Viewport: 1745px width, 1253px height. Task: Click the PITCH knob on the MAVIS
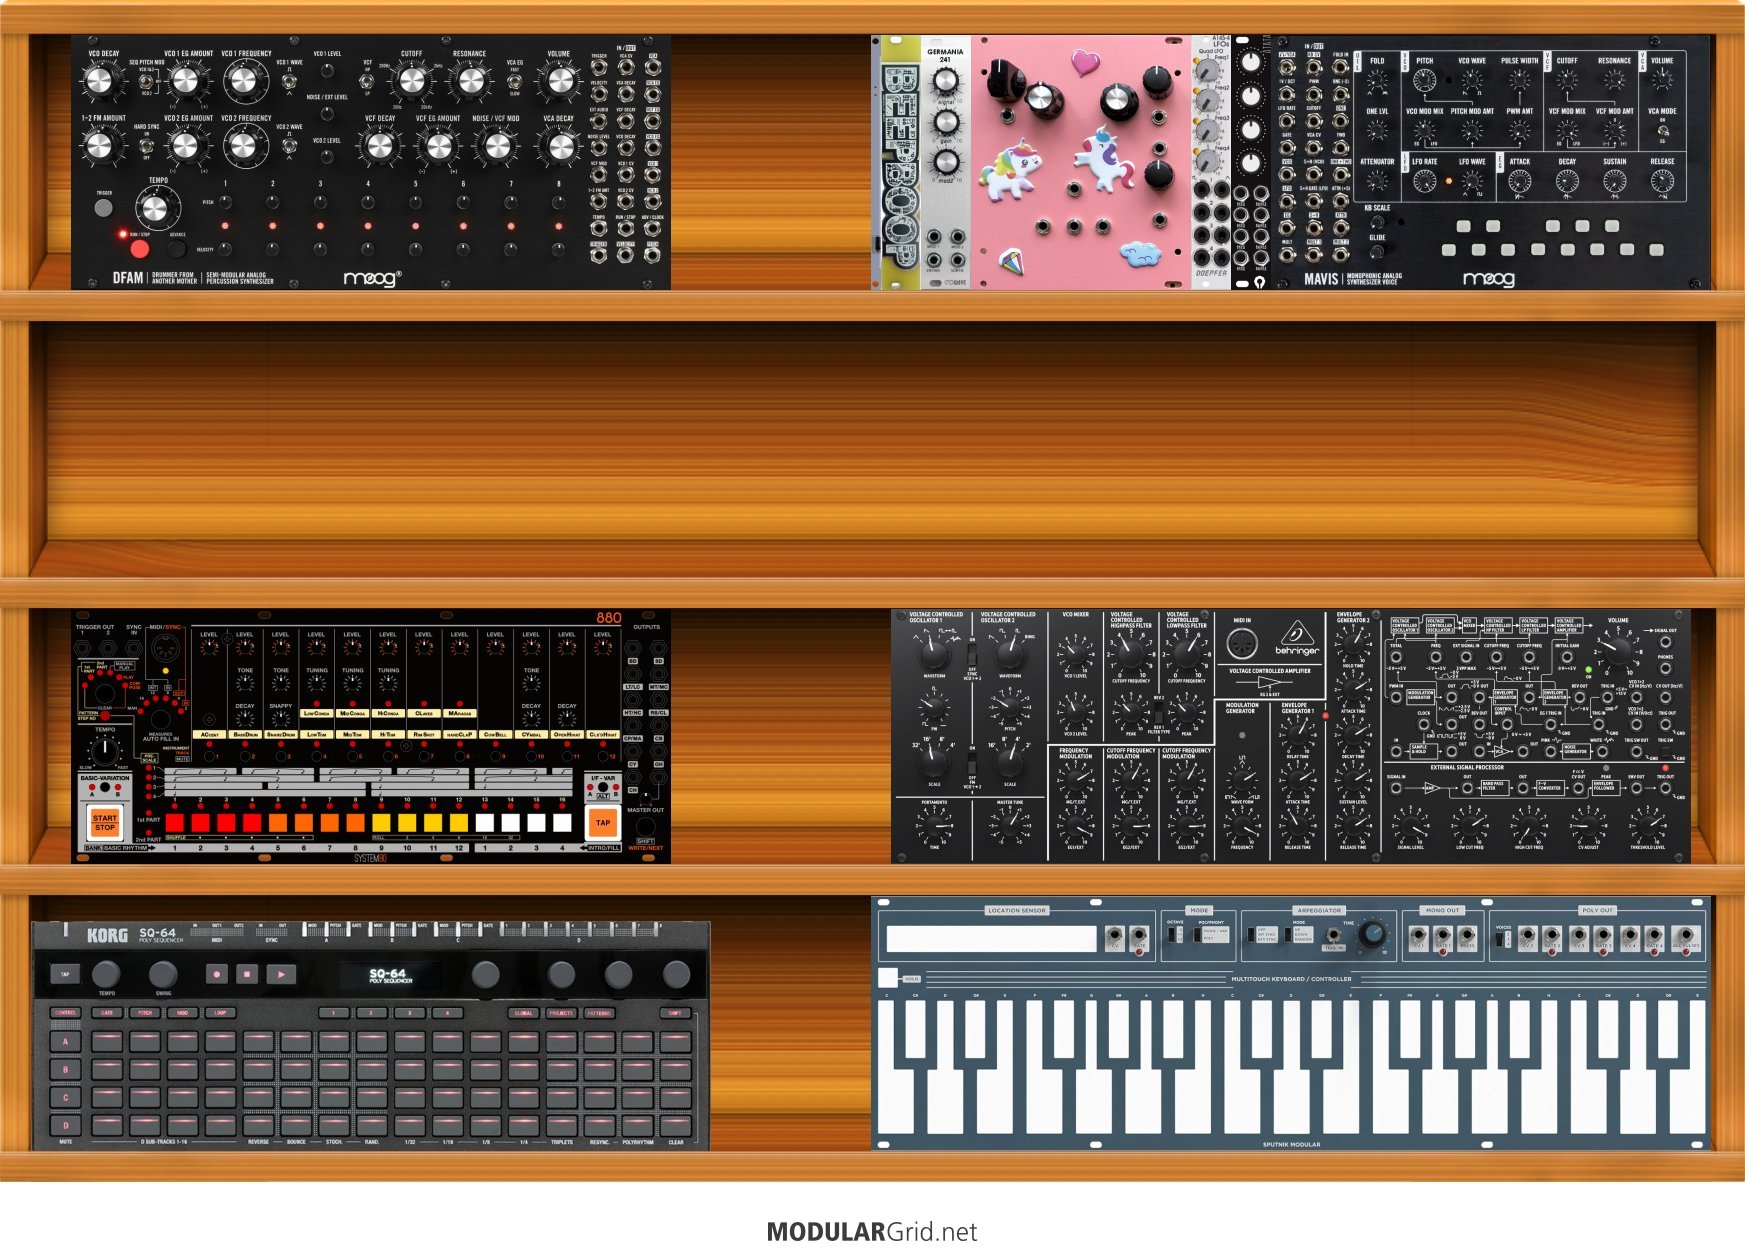coord(1425,80)
